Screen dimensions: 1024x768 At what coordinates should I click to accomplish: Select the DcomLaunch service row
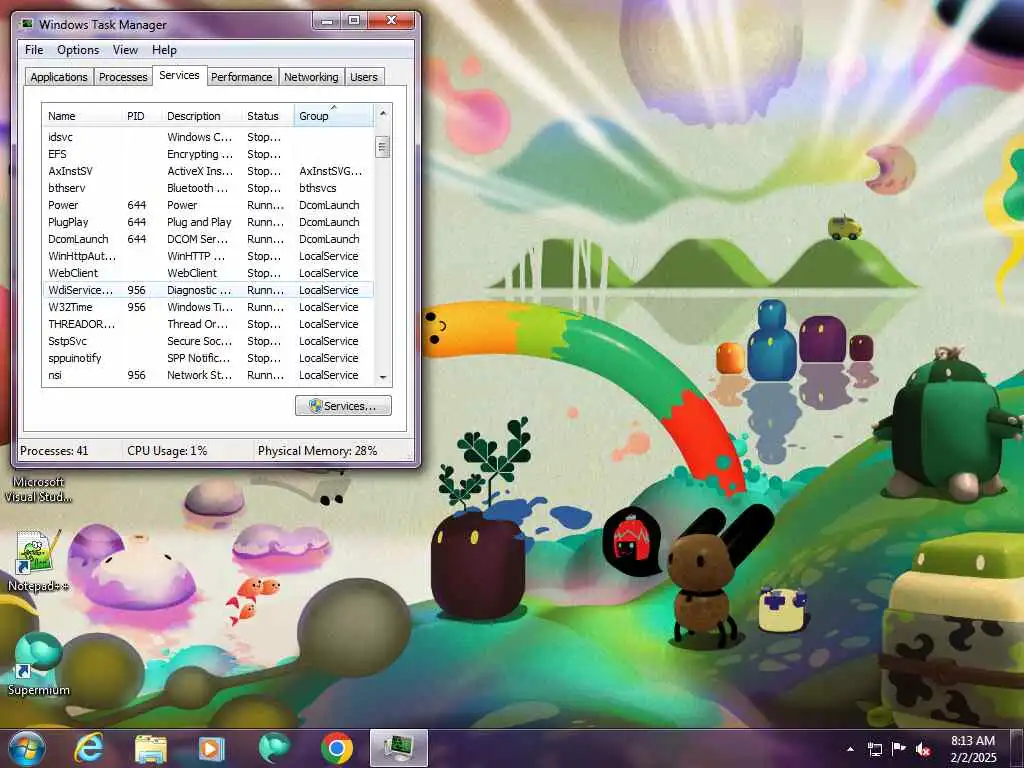click(208, 239)
